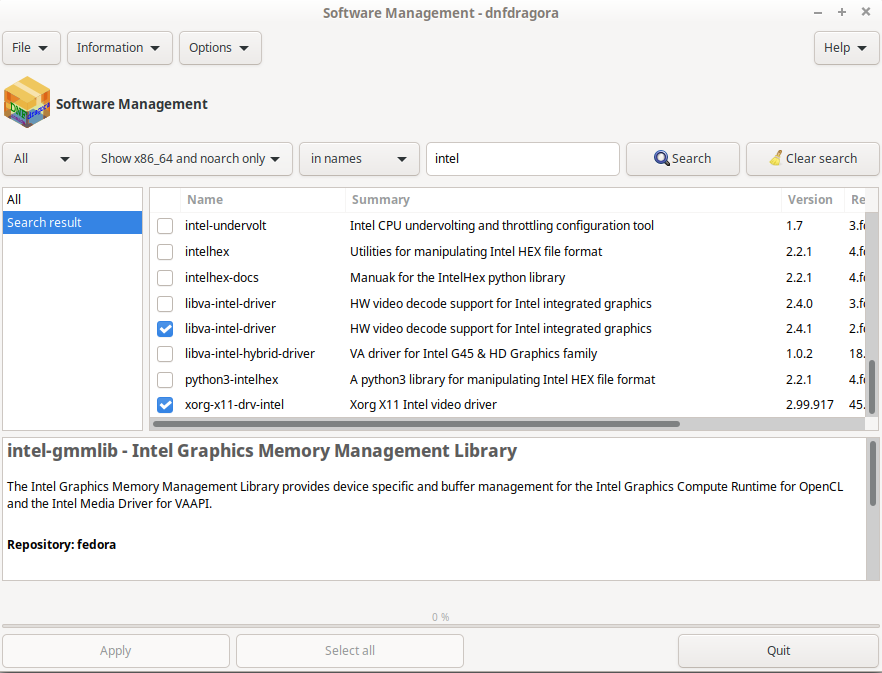Screen dimensions: 882x673
Task: Click the 'Repository: fedora' text
Action: tap(62, 545)
